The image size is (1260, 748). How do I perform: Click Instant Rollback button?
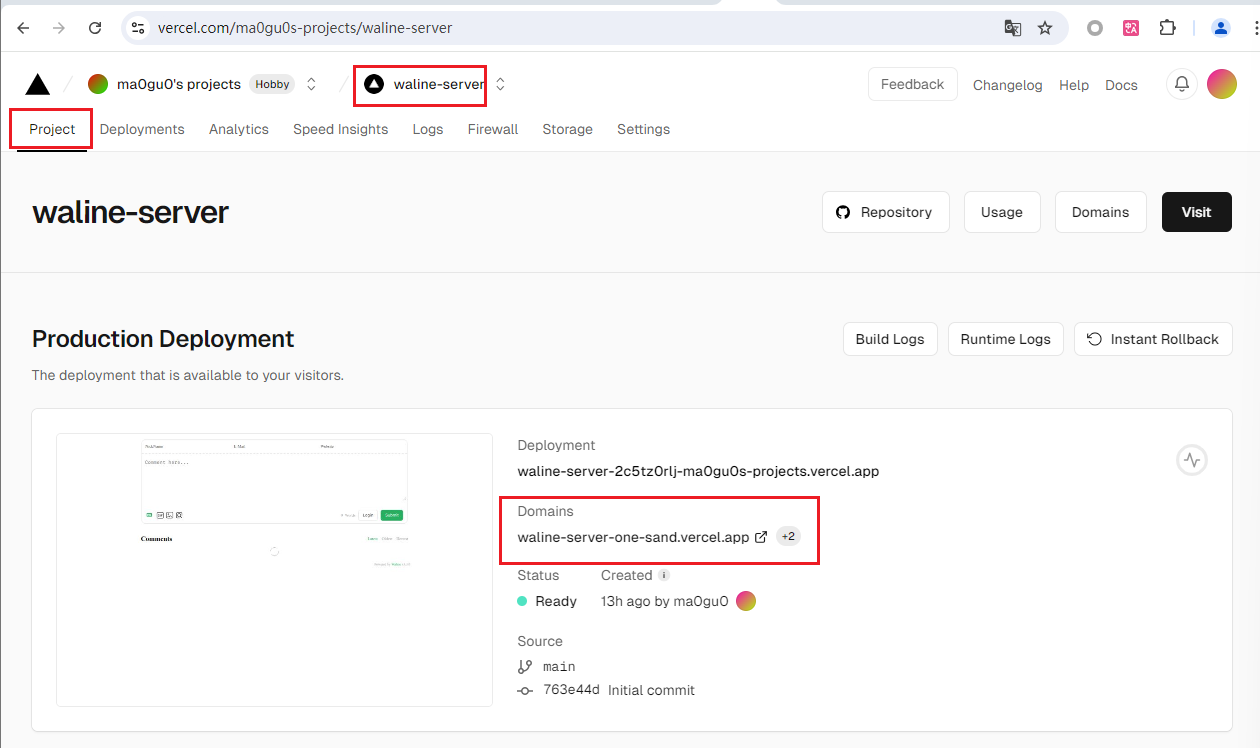coord(1153,339)
